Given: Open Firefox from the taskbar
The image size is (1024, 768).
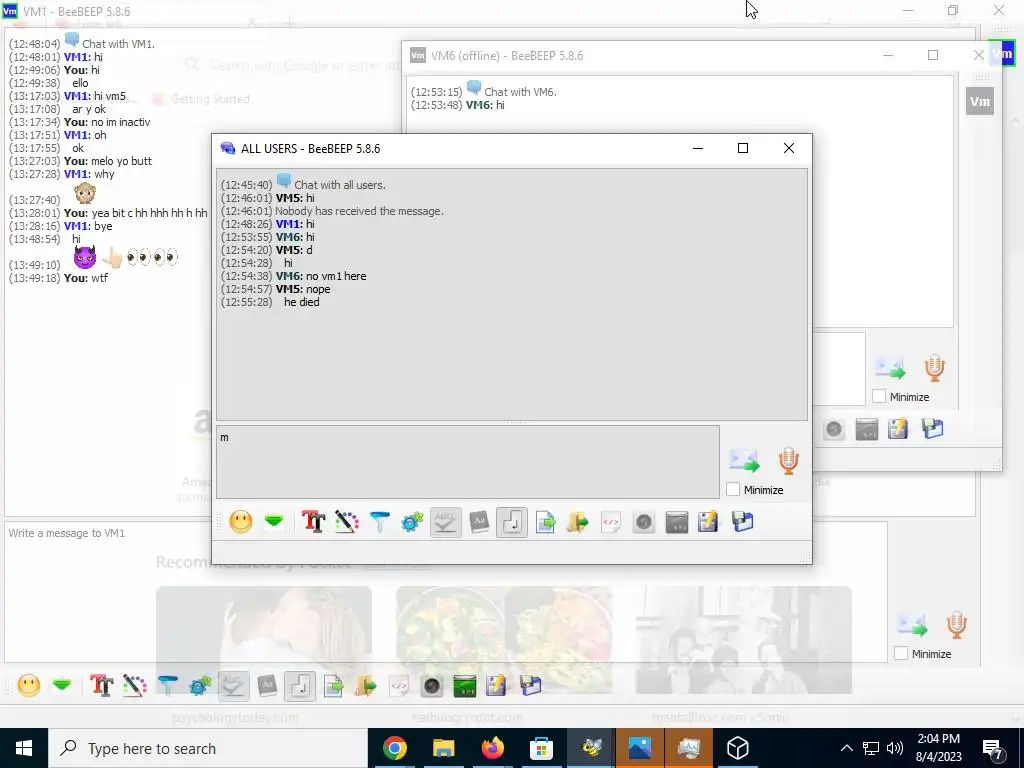Looking at the screenshot, I should pyautogui.click(x=492, y=748).
